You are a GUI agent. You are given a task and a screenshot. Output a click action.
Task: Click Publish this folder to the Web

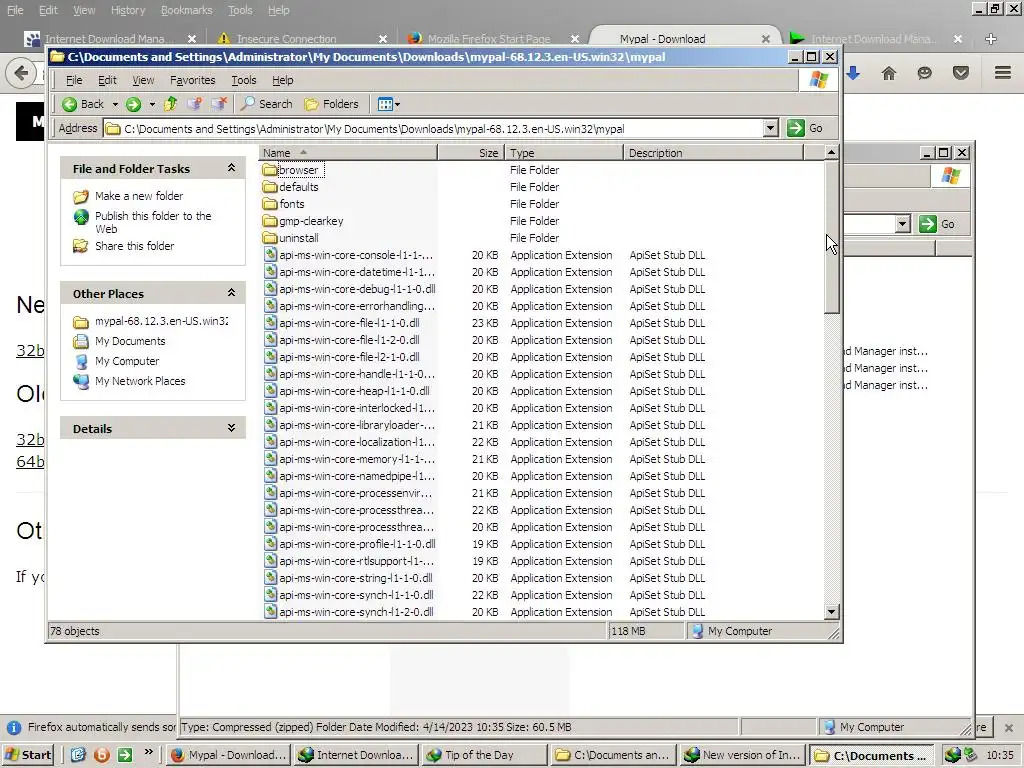153,222
